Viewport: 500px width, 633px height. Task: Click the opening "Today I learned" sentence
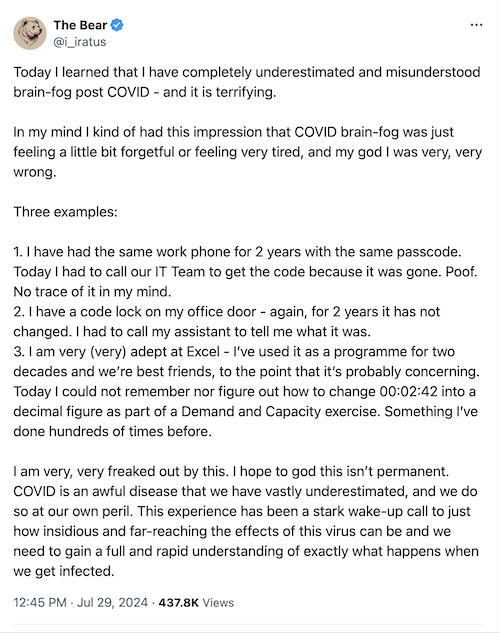[x=247, y=82]
